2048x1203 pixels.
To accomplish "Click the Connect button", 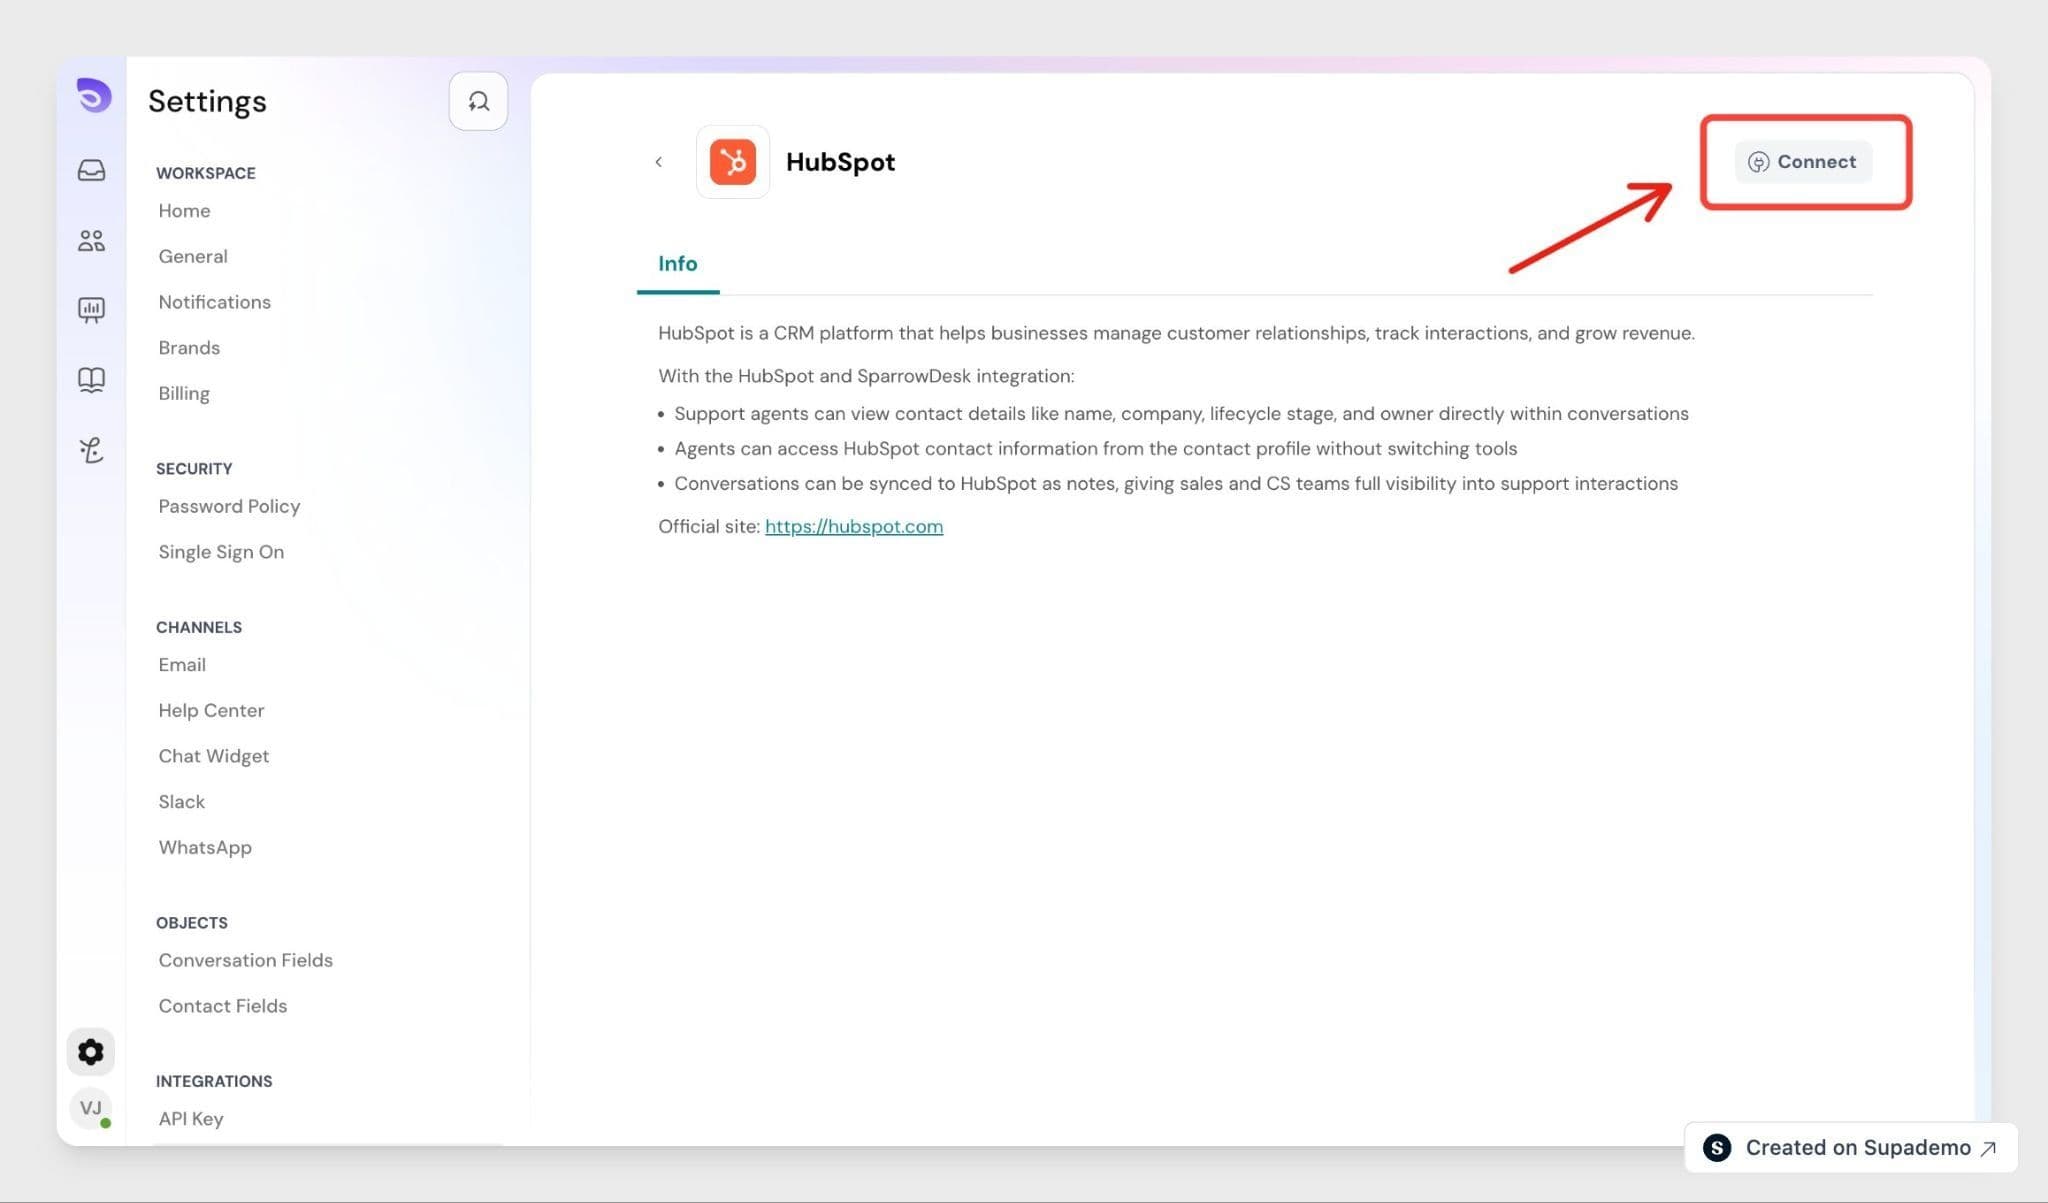I will pos(1803,162).
